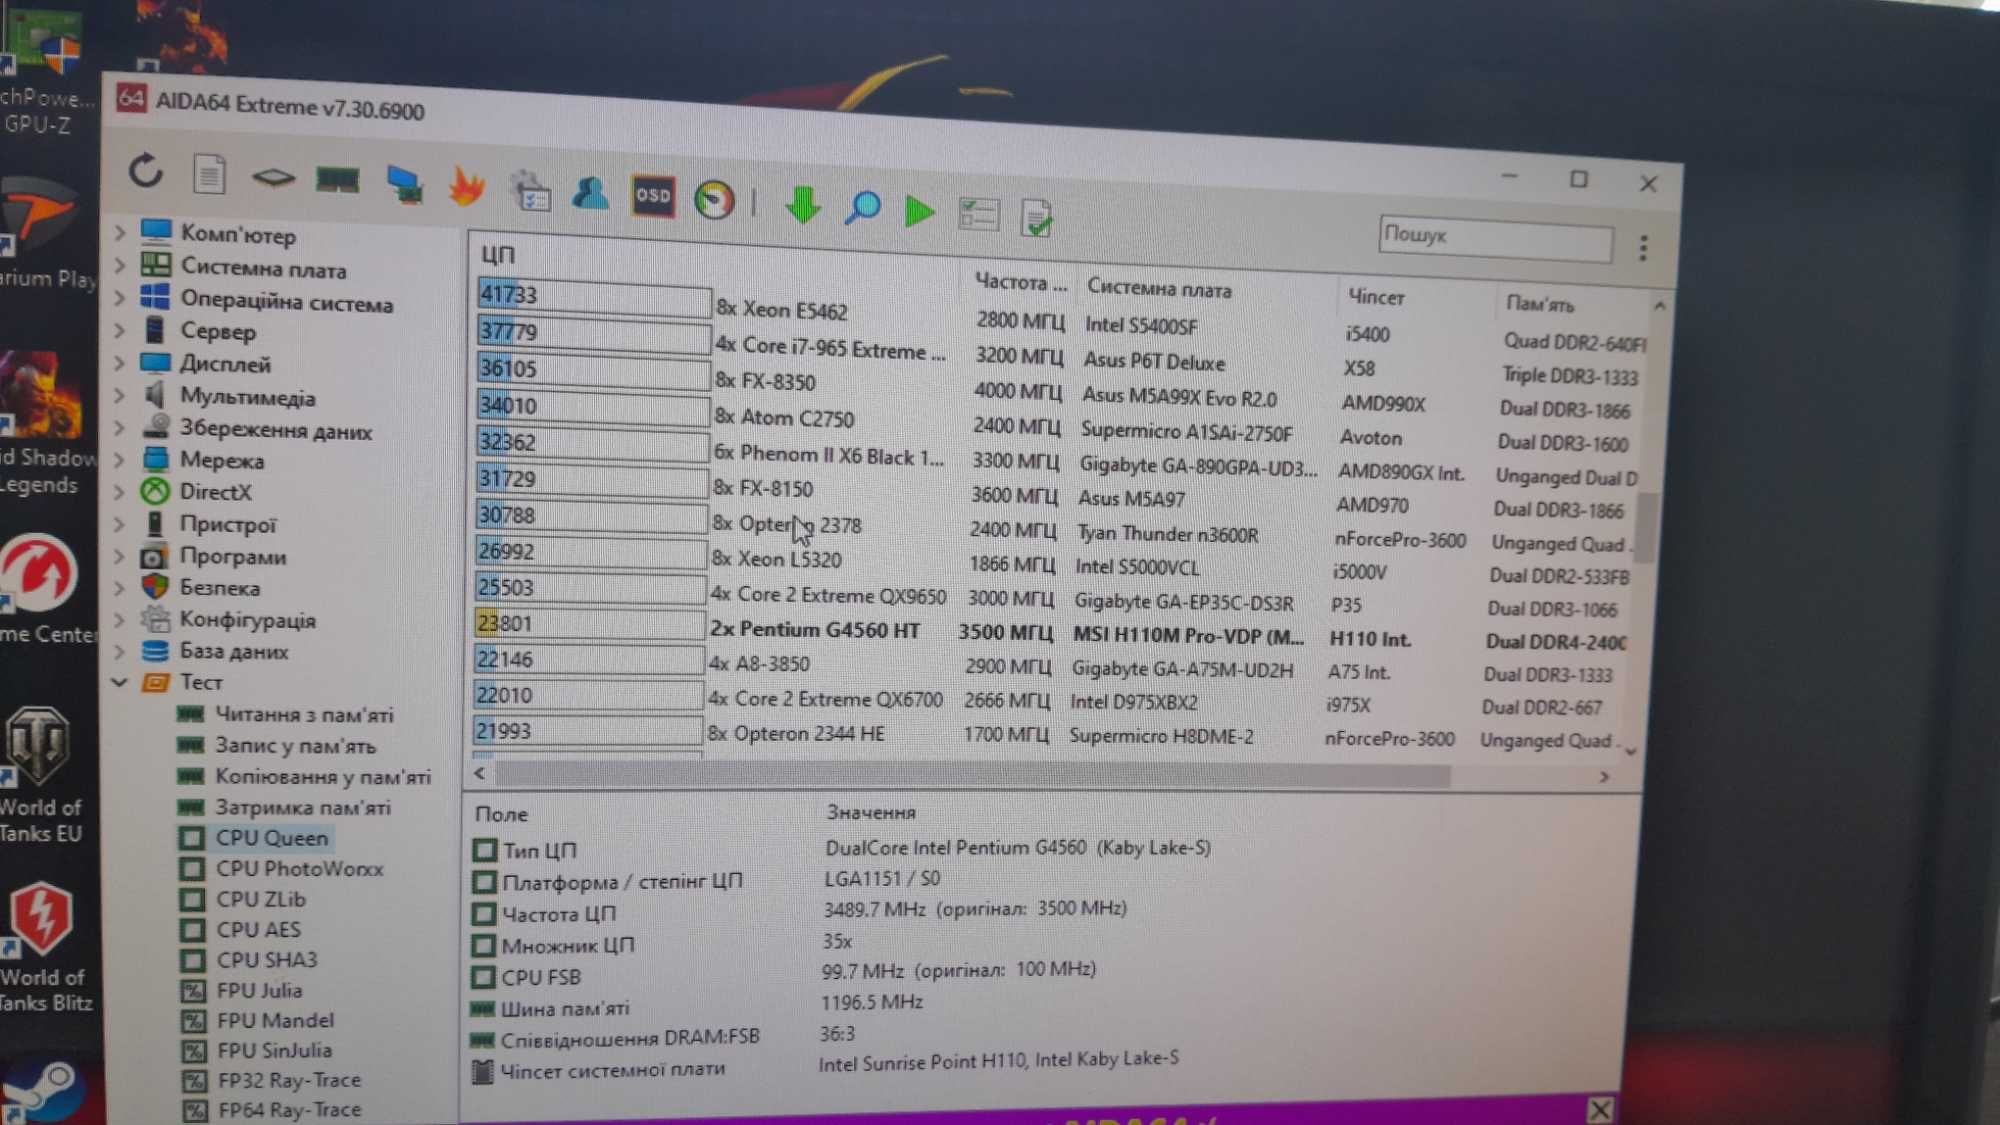Open the three-dot options menu

(1643, 247)
